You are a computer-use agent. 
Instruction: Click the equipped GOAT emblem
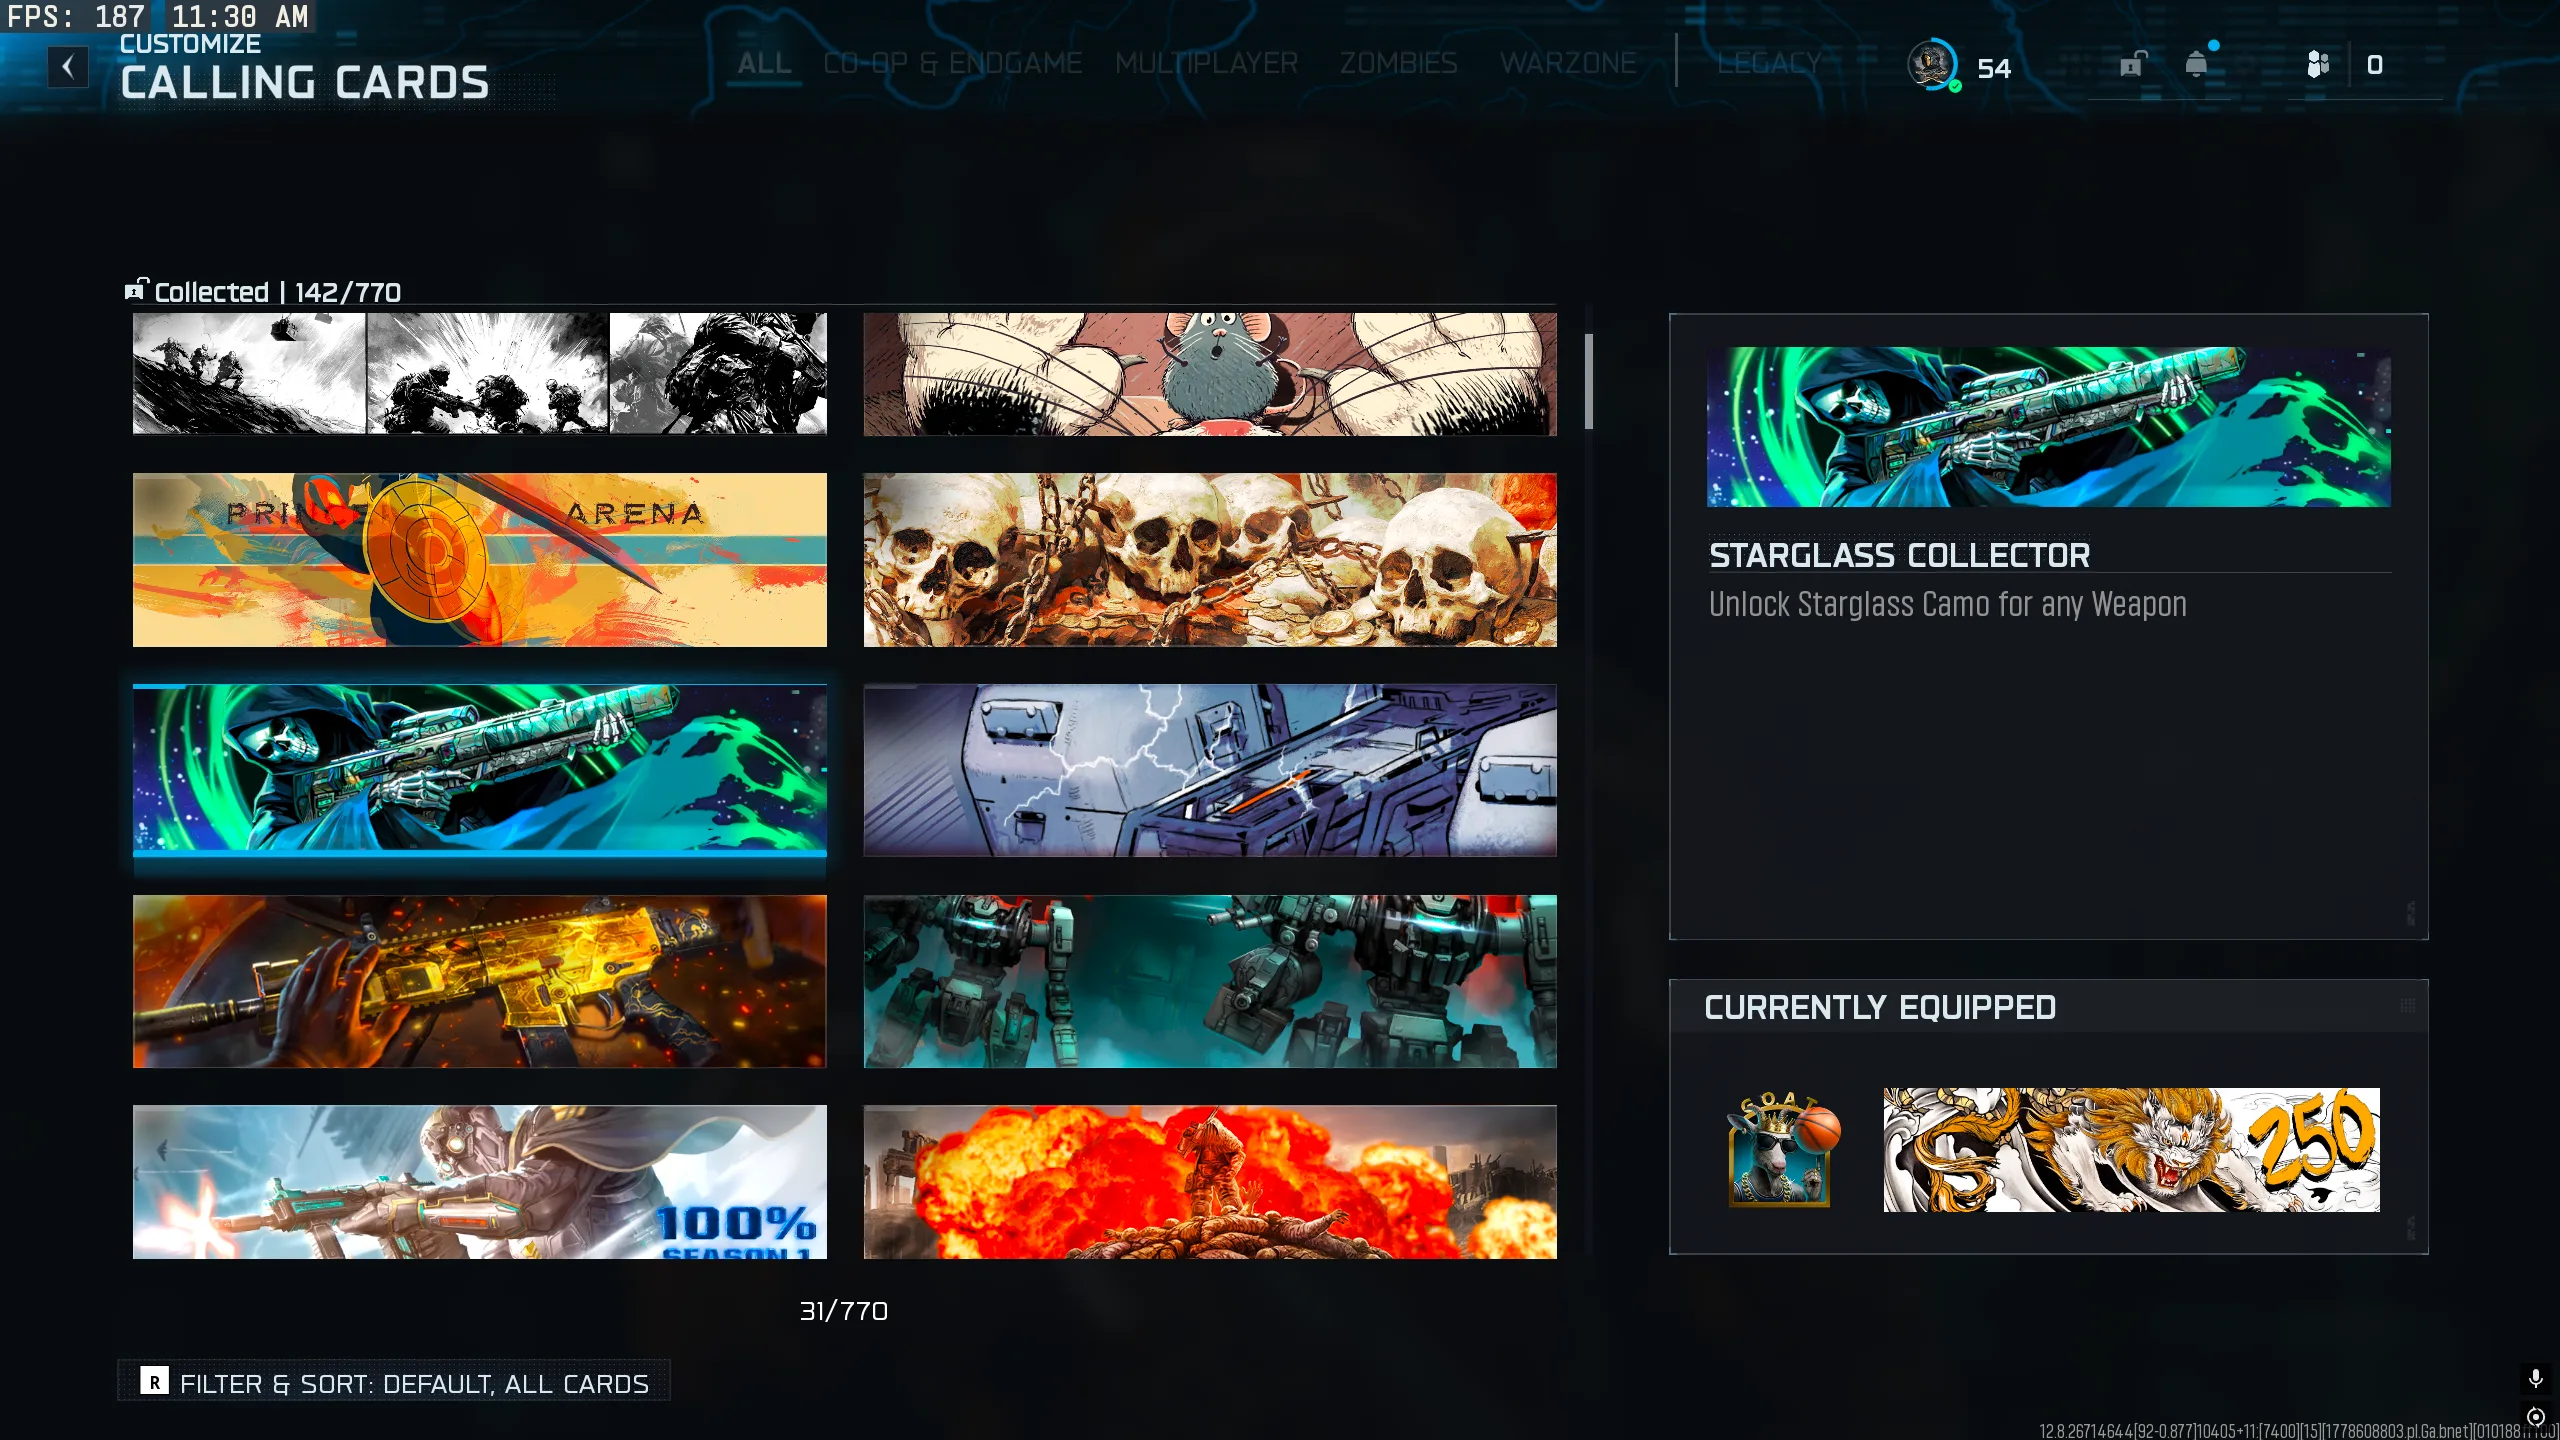point(1784,1149)
